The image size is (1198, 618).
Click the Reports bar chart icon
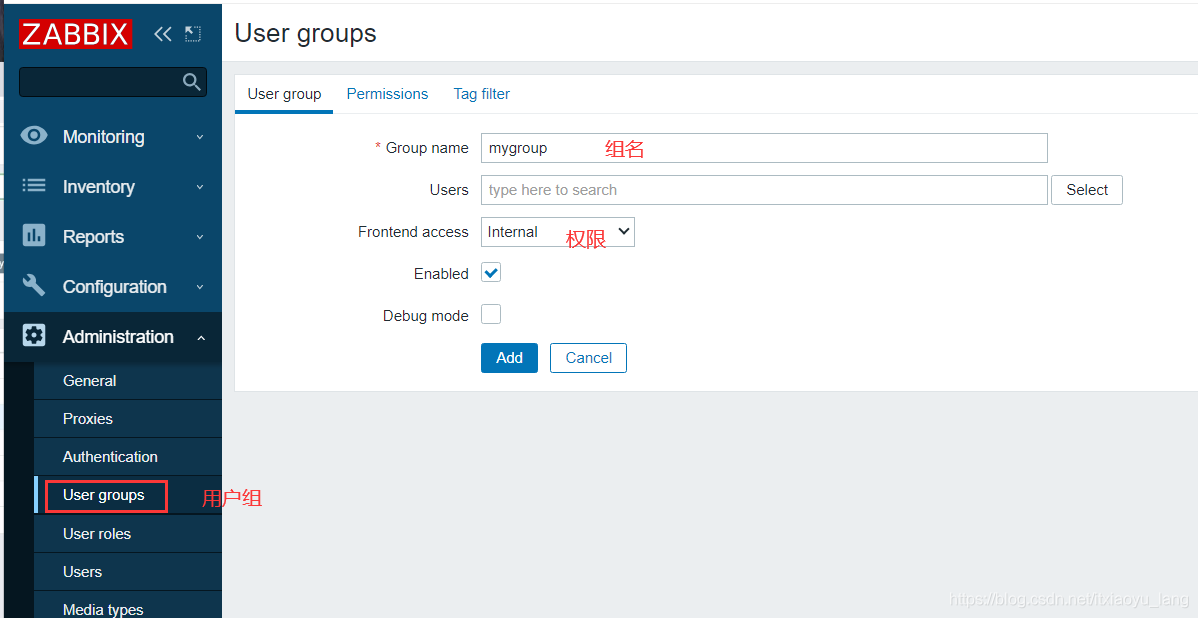(x=34, y=236)
